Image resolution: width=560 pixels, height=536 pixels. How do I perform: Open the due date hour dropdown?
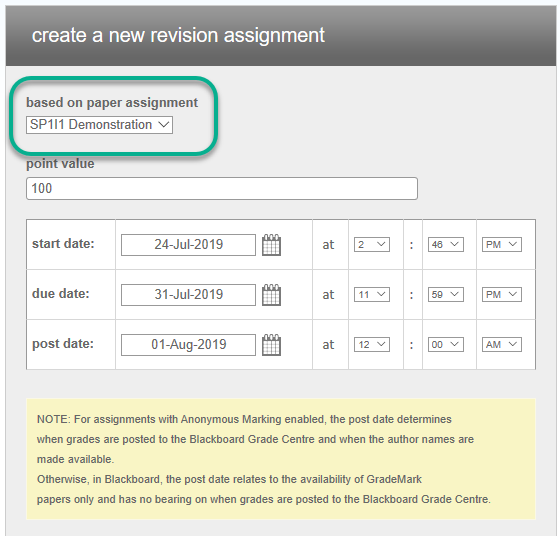[372, 295]
